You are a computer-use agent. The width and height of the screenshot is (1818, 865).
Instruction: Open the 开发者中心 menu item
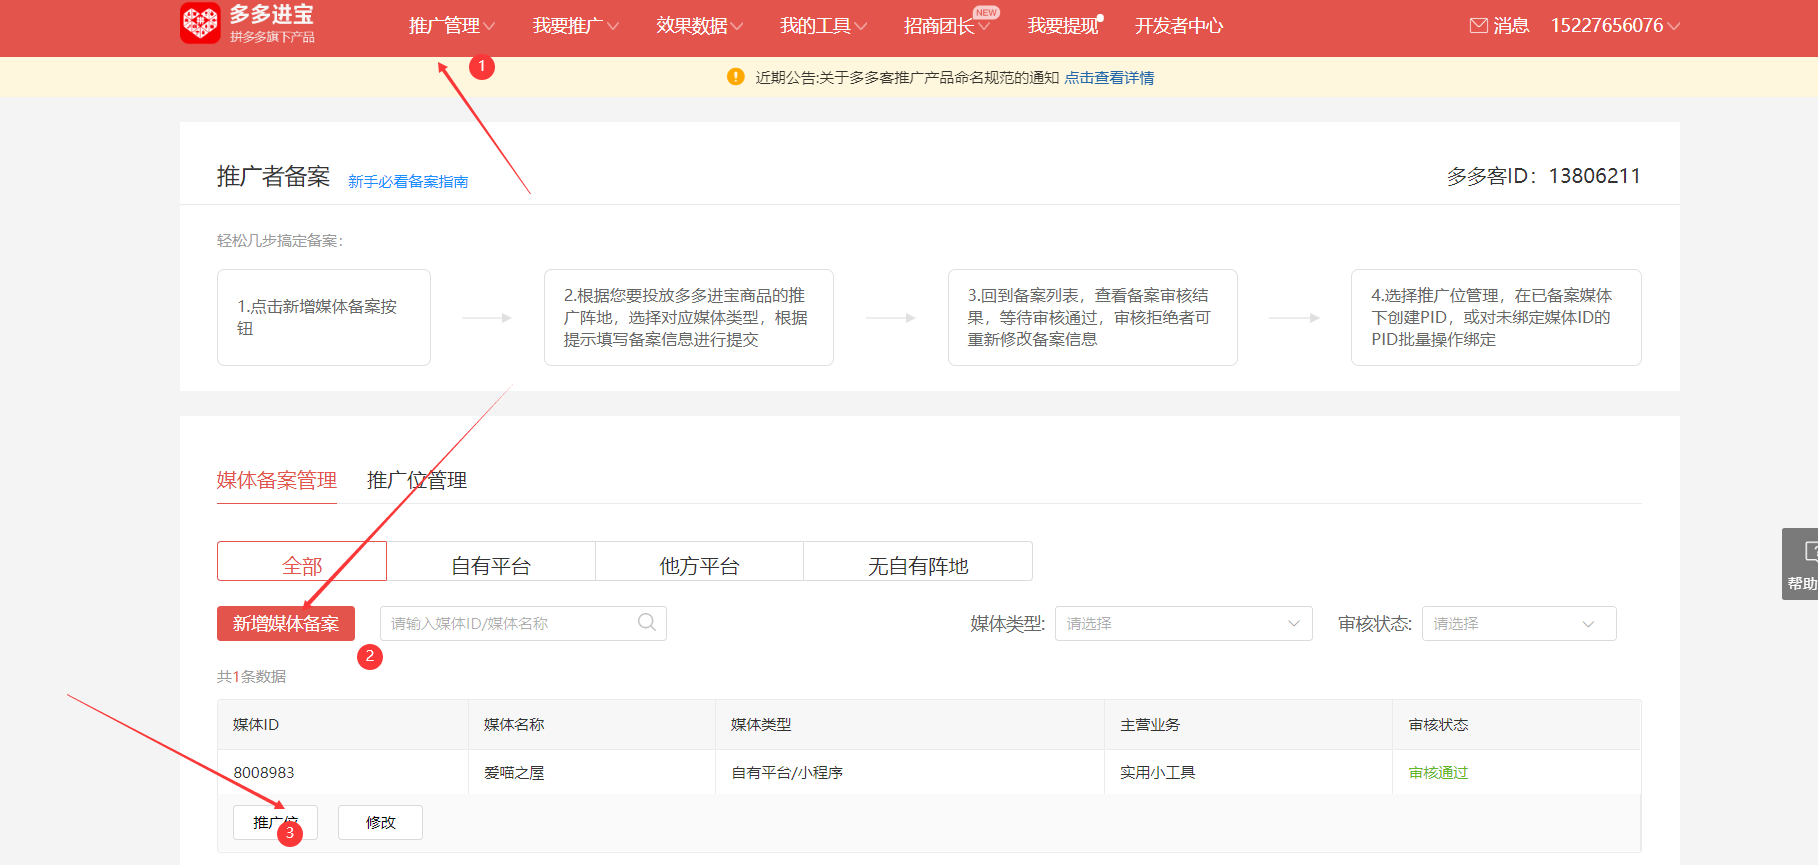[1179, 26]
